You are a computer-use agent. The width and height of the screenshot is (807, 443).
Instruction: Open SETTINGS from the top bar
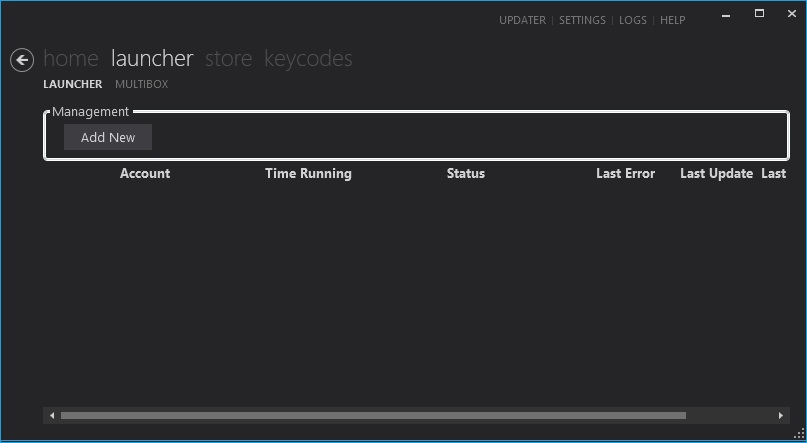click(x=582, y=20)
